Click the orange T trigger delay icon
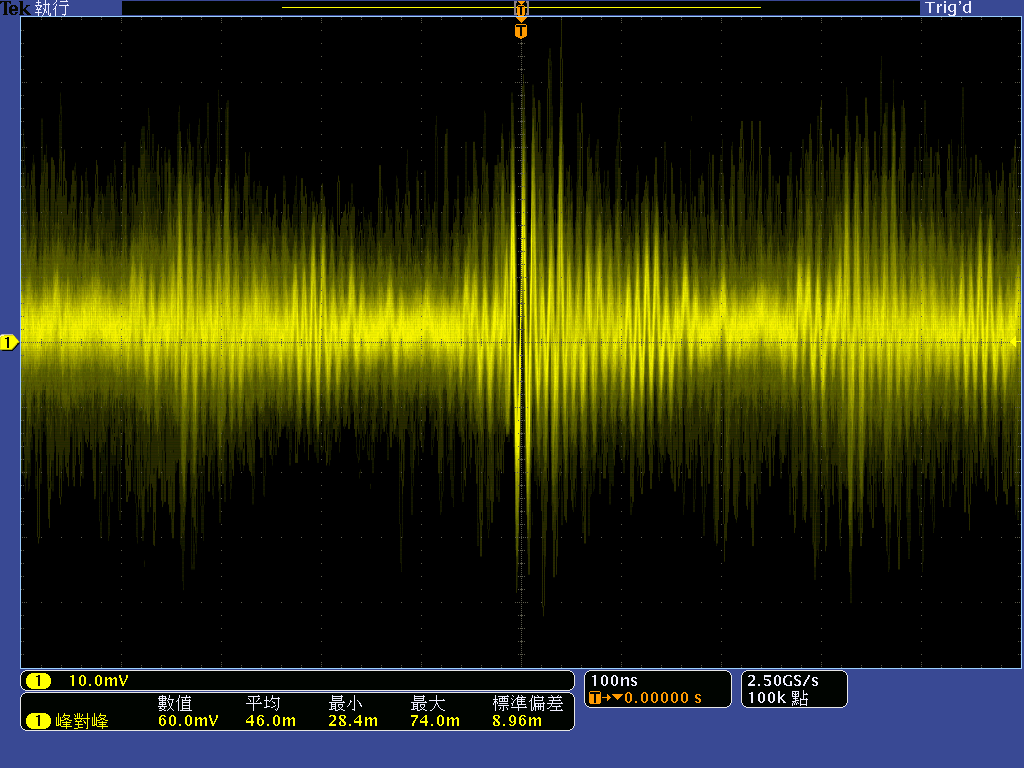The width and height of the screenshot is (1024, 768). tap(596, 698)
